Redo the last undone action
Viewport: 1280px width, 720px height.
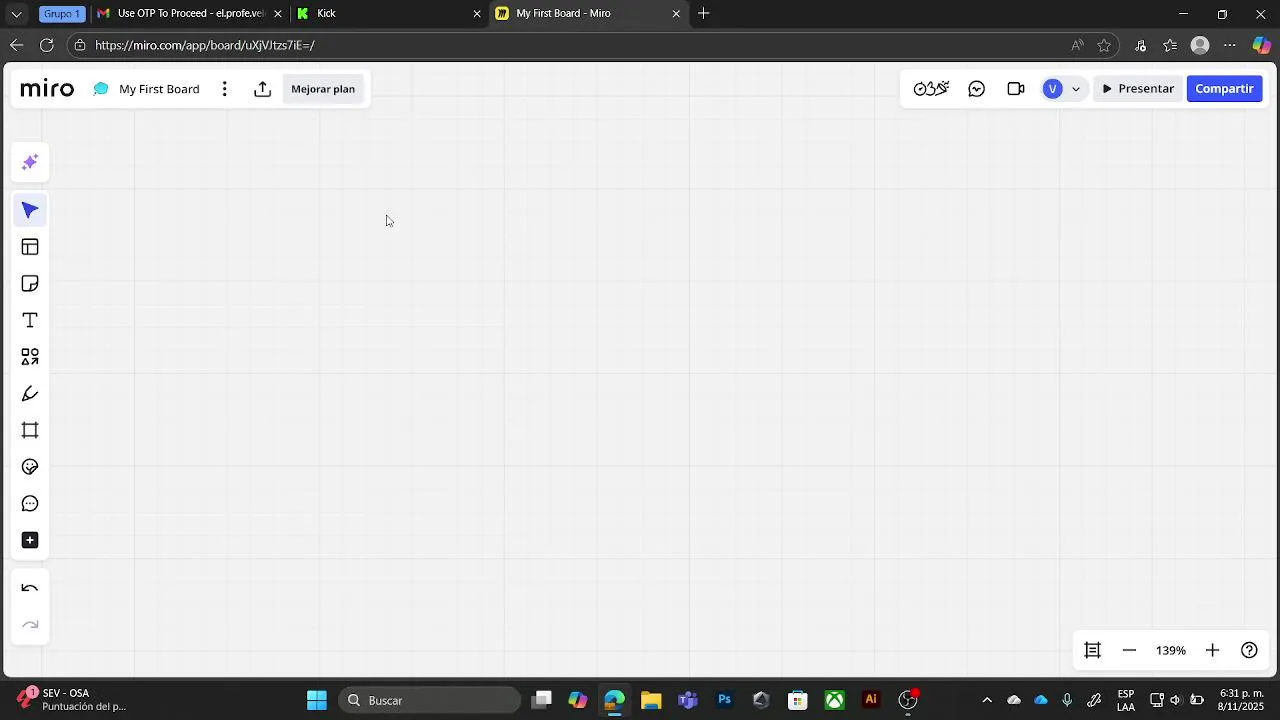click(x=30, y=625)
